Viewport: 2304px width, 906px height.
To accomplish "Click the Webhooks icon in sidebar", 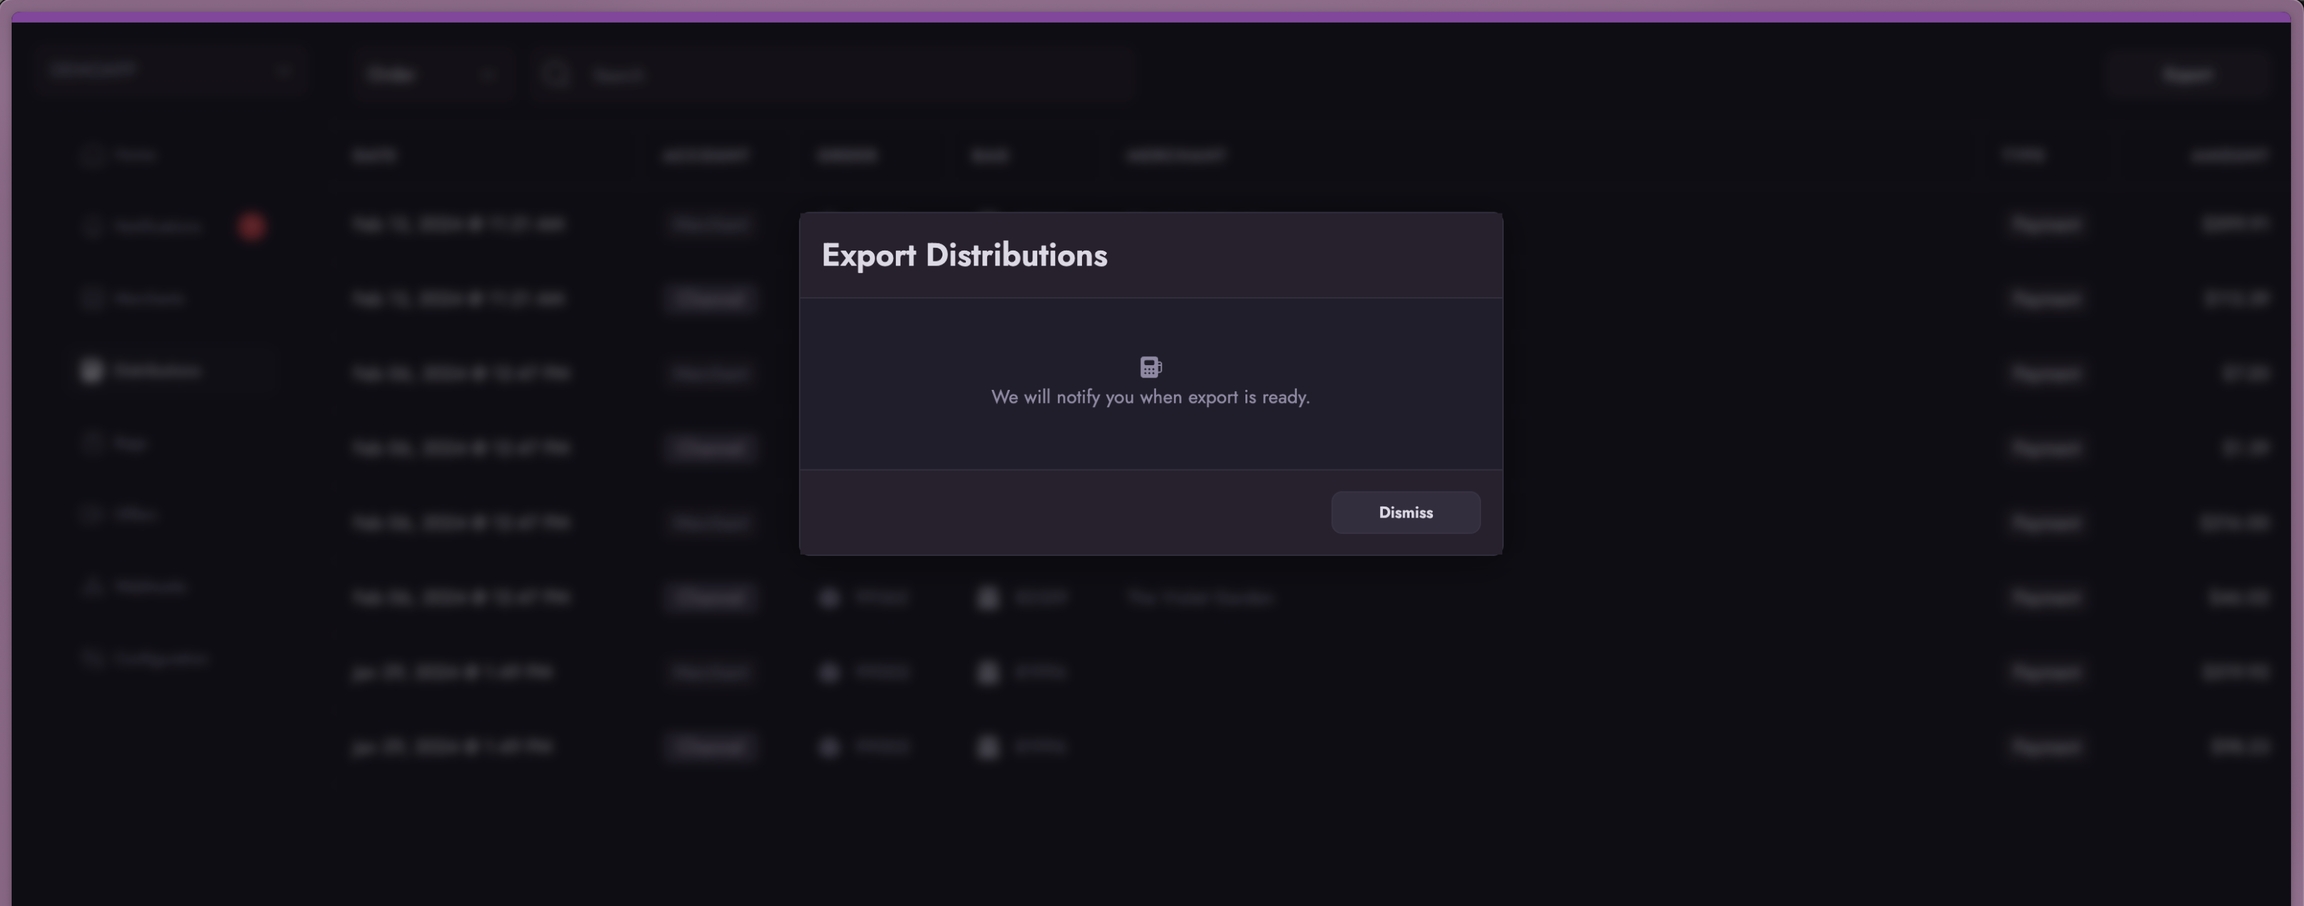I will [92, 587].
